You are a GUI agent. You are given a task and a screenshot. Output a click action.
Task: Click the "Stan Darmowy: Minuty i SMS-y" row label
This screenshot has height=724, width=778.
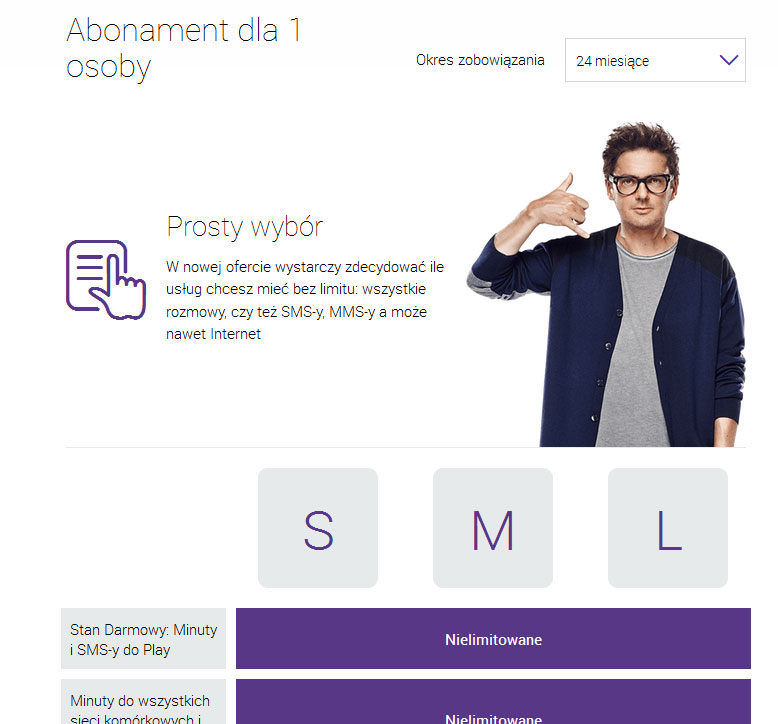(x=143, y=639)
